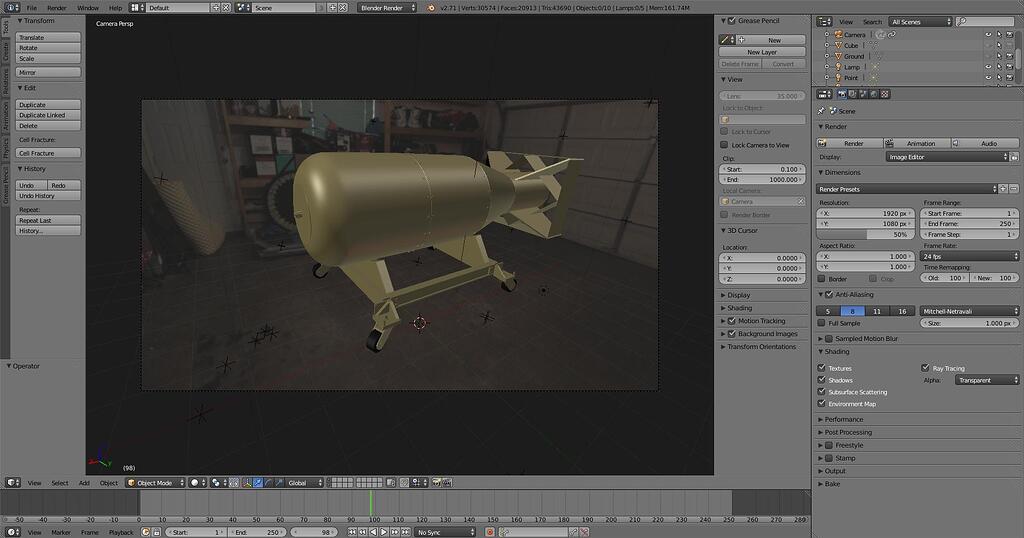Viewport: 1024px width, 538px height.
Task: Adjust the 50% resolution percentage slider
Action: coord(866,234)
